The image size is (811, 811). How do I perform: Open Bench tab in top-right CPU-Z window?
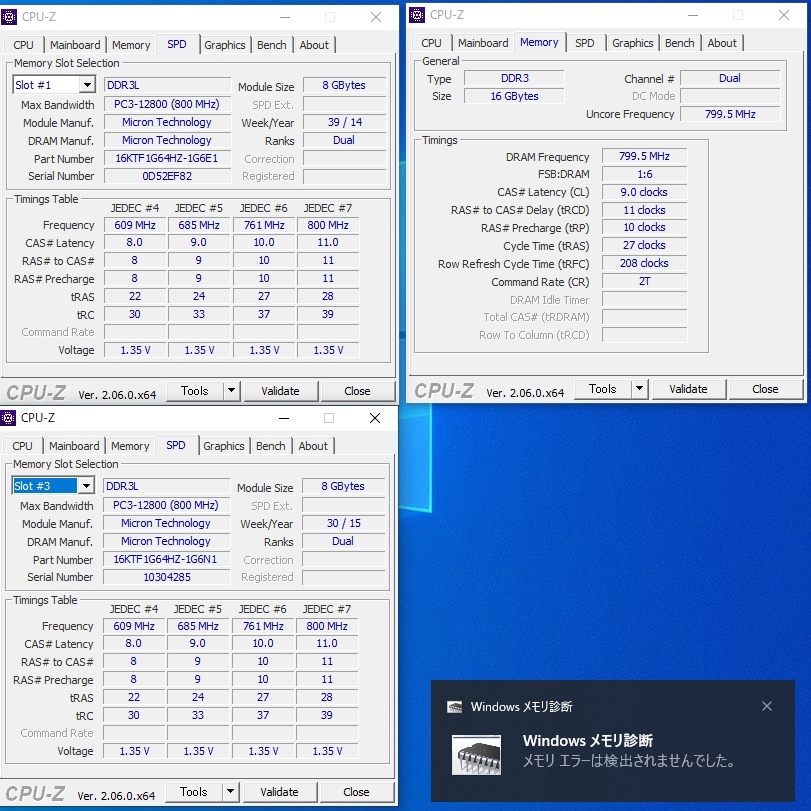(680, 43)
